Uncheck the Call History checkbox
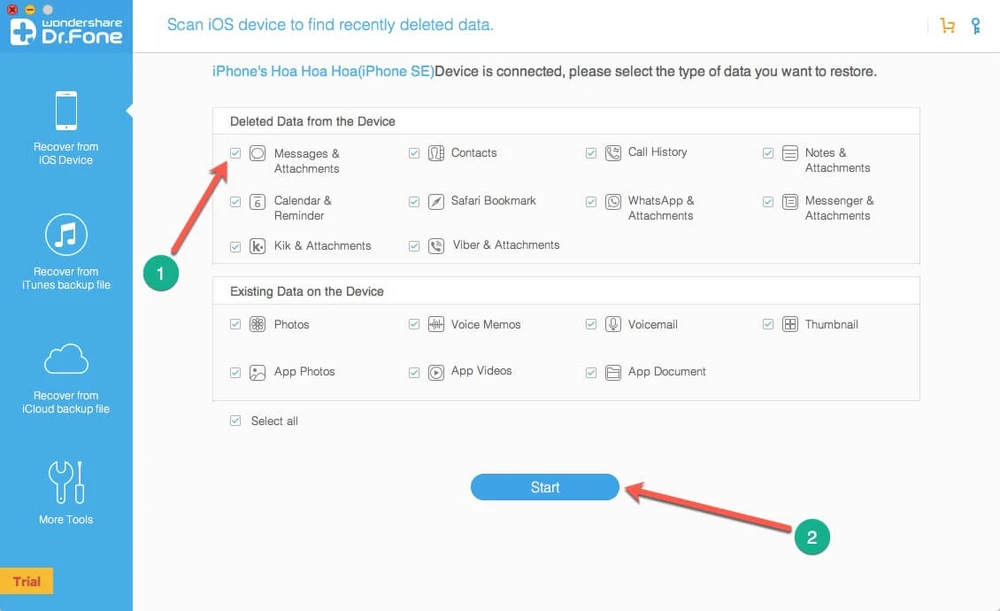The image size is (1000, 611). coord(591,153)
